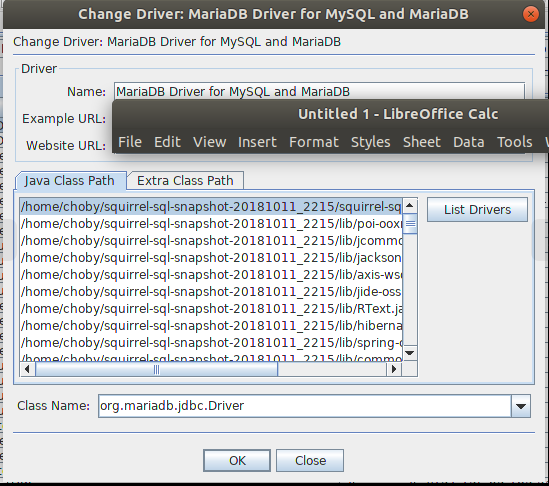
Task: Open Format menu in LibreOffice Calc
Action: coord(314,142)
